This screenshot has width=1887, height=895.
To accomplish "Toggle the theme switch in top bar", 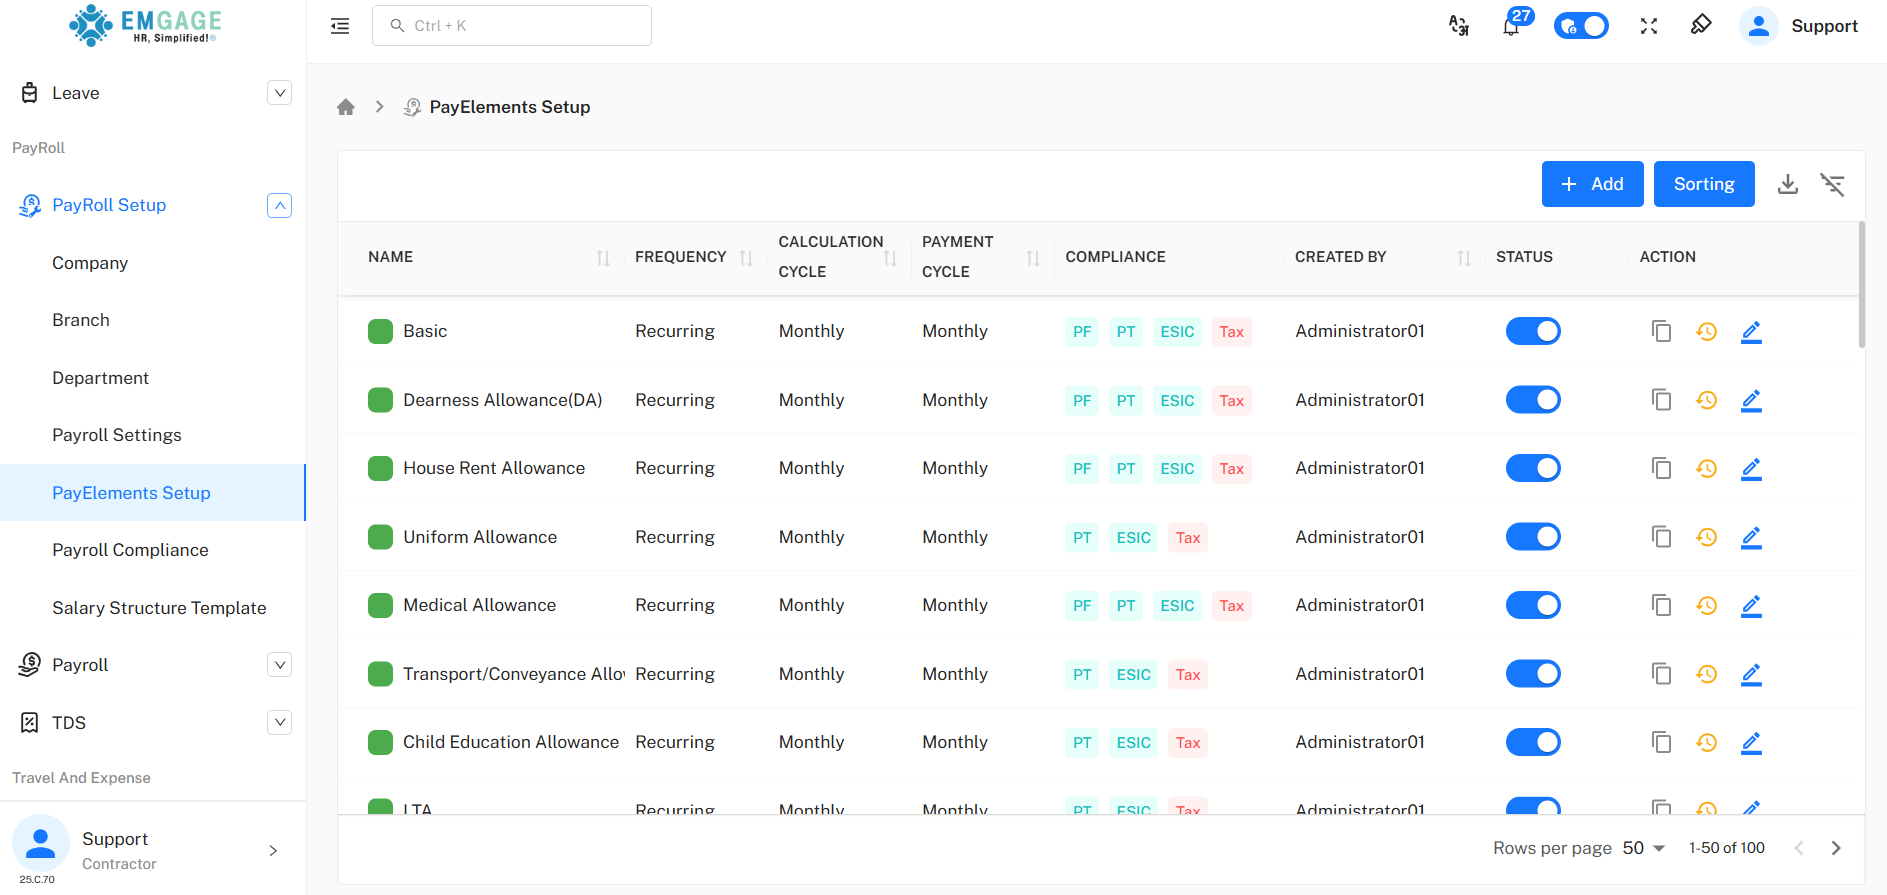I will (x=1581, y=26).
